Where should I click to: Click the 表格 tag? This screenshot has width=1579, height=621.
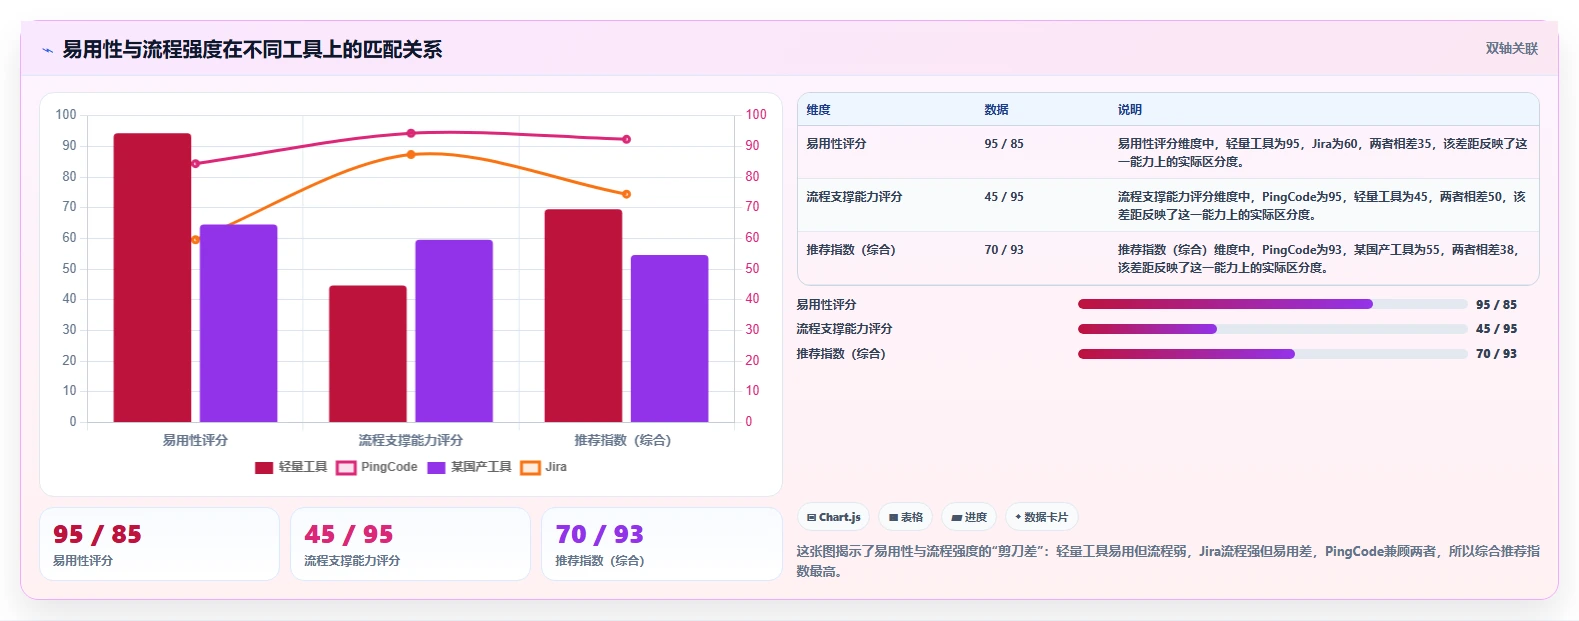coord(905,517)
